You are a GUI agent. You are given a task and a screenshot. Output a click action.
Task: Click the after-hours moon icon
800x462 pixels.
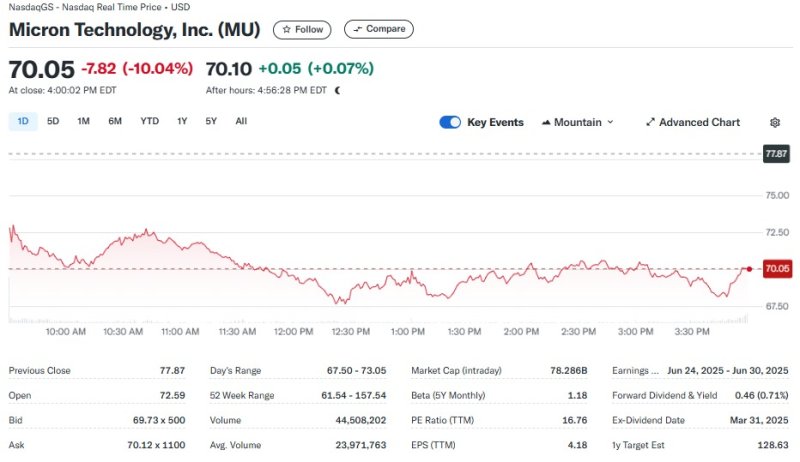[337, 90]
